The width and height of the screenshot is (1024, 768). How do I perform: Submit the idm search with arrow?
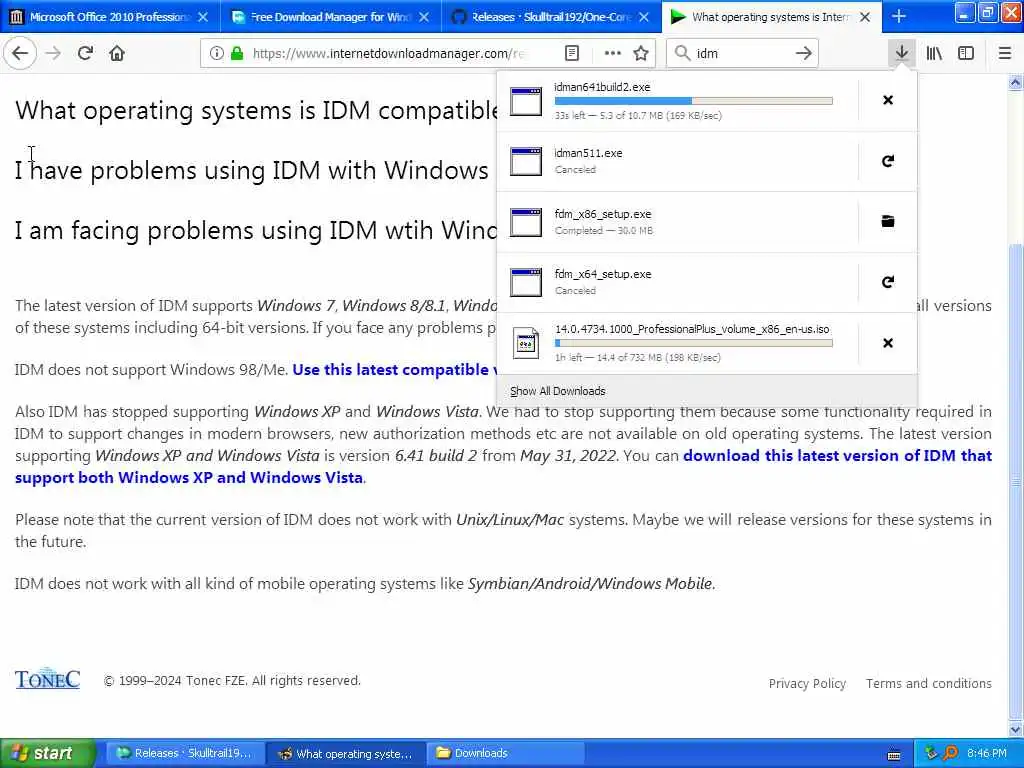[804, 54]
